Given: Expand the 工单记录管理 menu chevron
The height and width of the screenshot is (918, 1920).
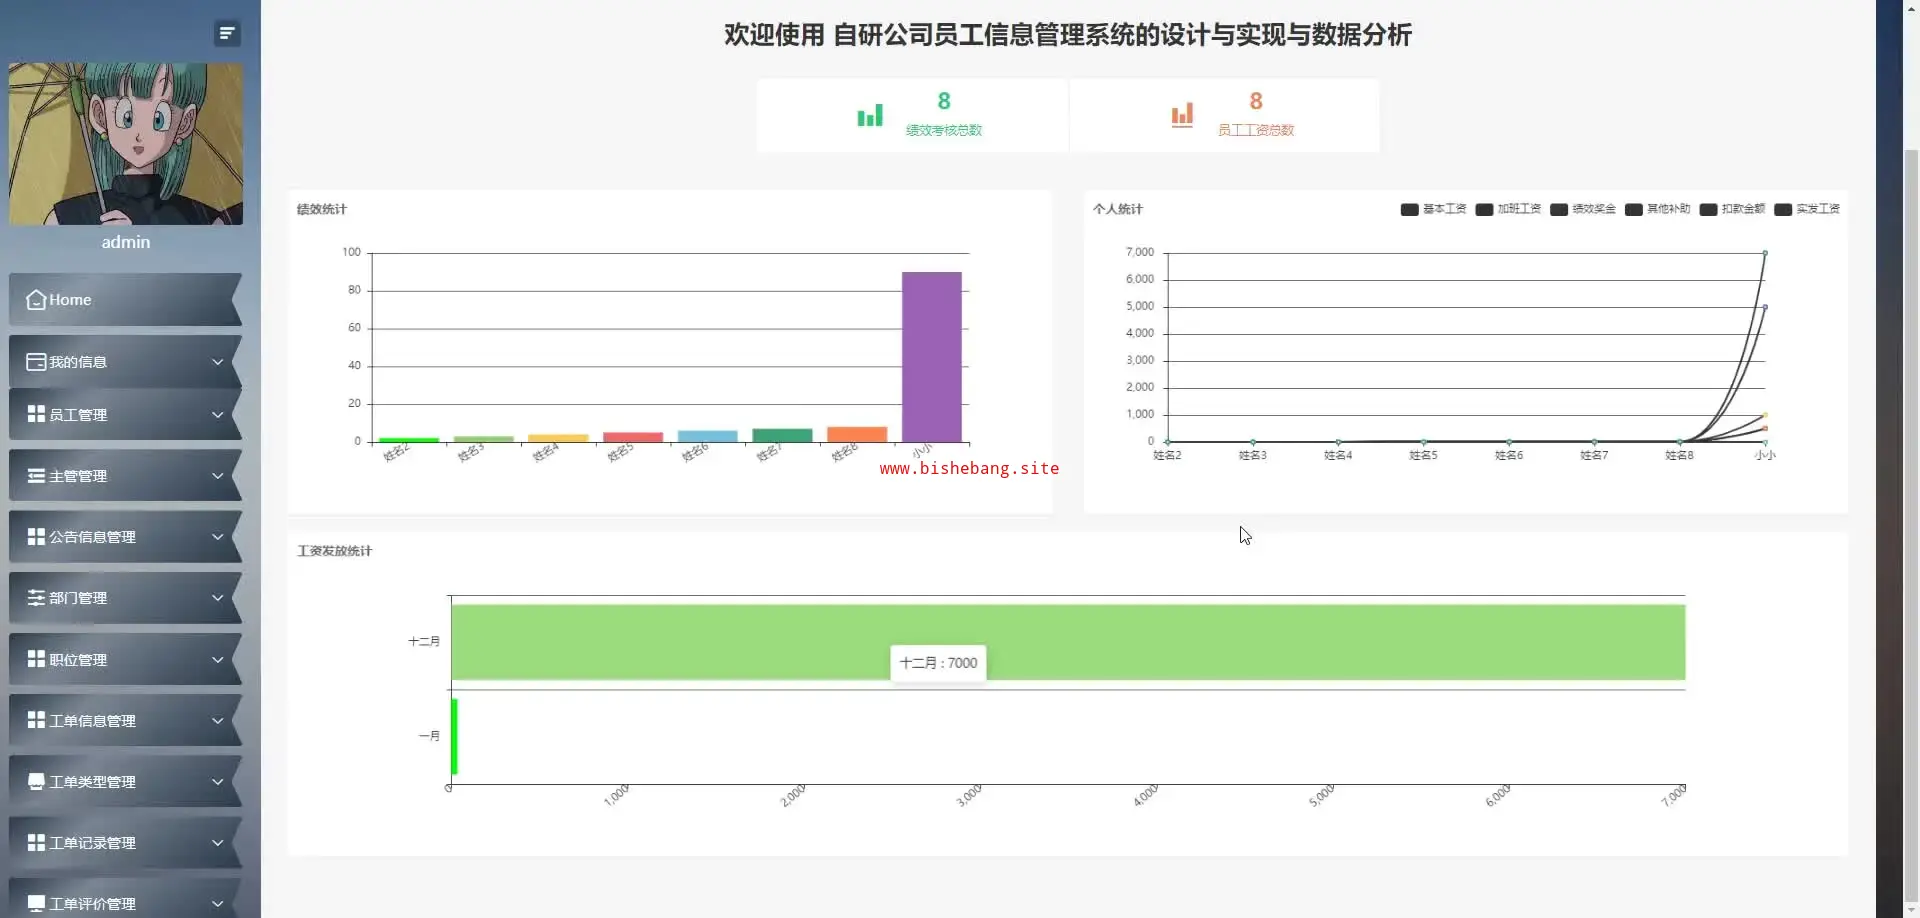Looking at the screenshot, I should [217, 843].
